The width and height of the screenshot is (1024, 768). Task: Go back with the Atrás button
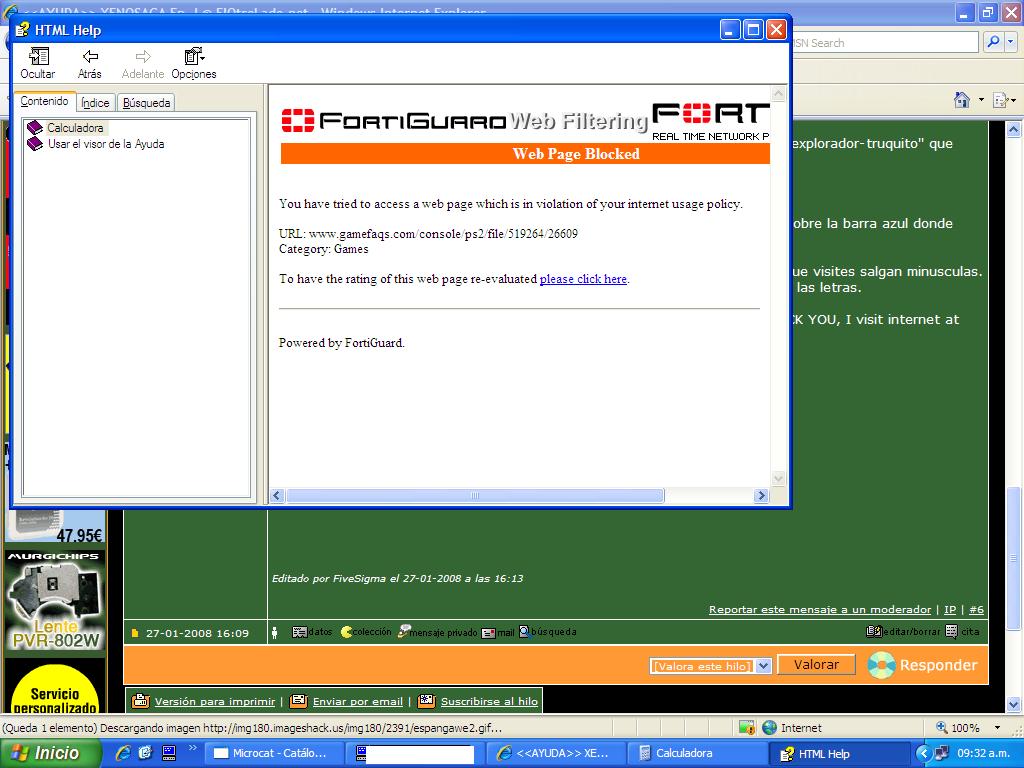click(89, 63)
